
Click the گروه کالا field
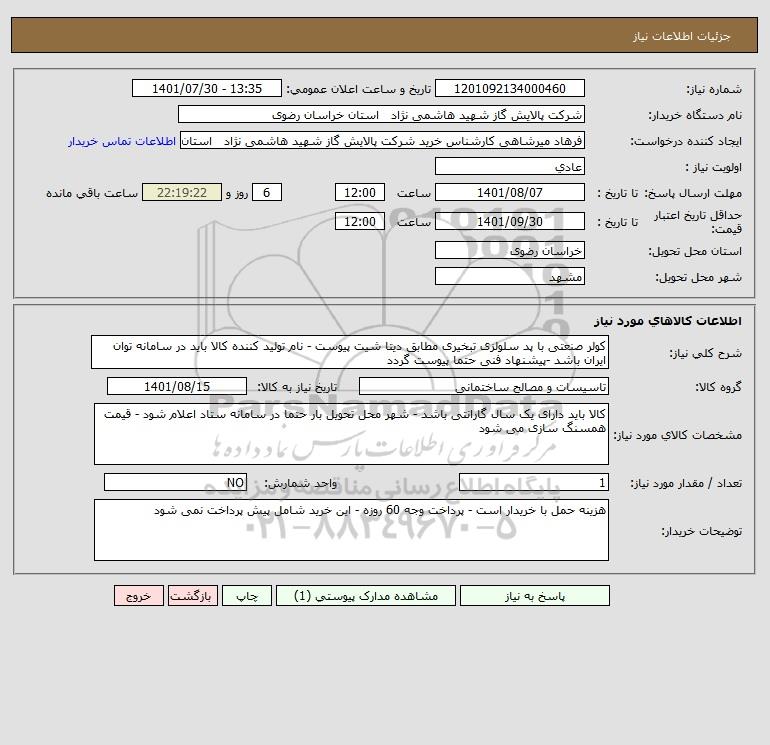coord(484,386)
